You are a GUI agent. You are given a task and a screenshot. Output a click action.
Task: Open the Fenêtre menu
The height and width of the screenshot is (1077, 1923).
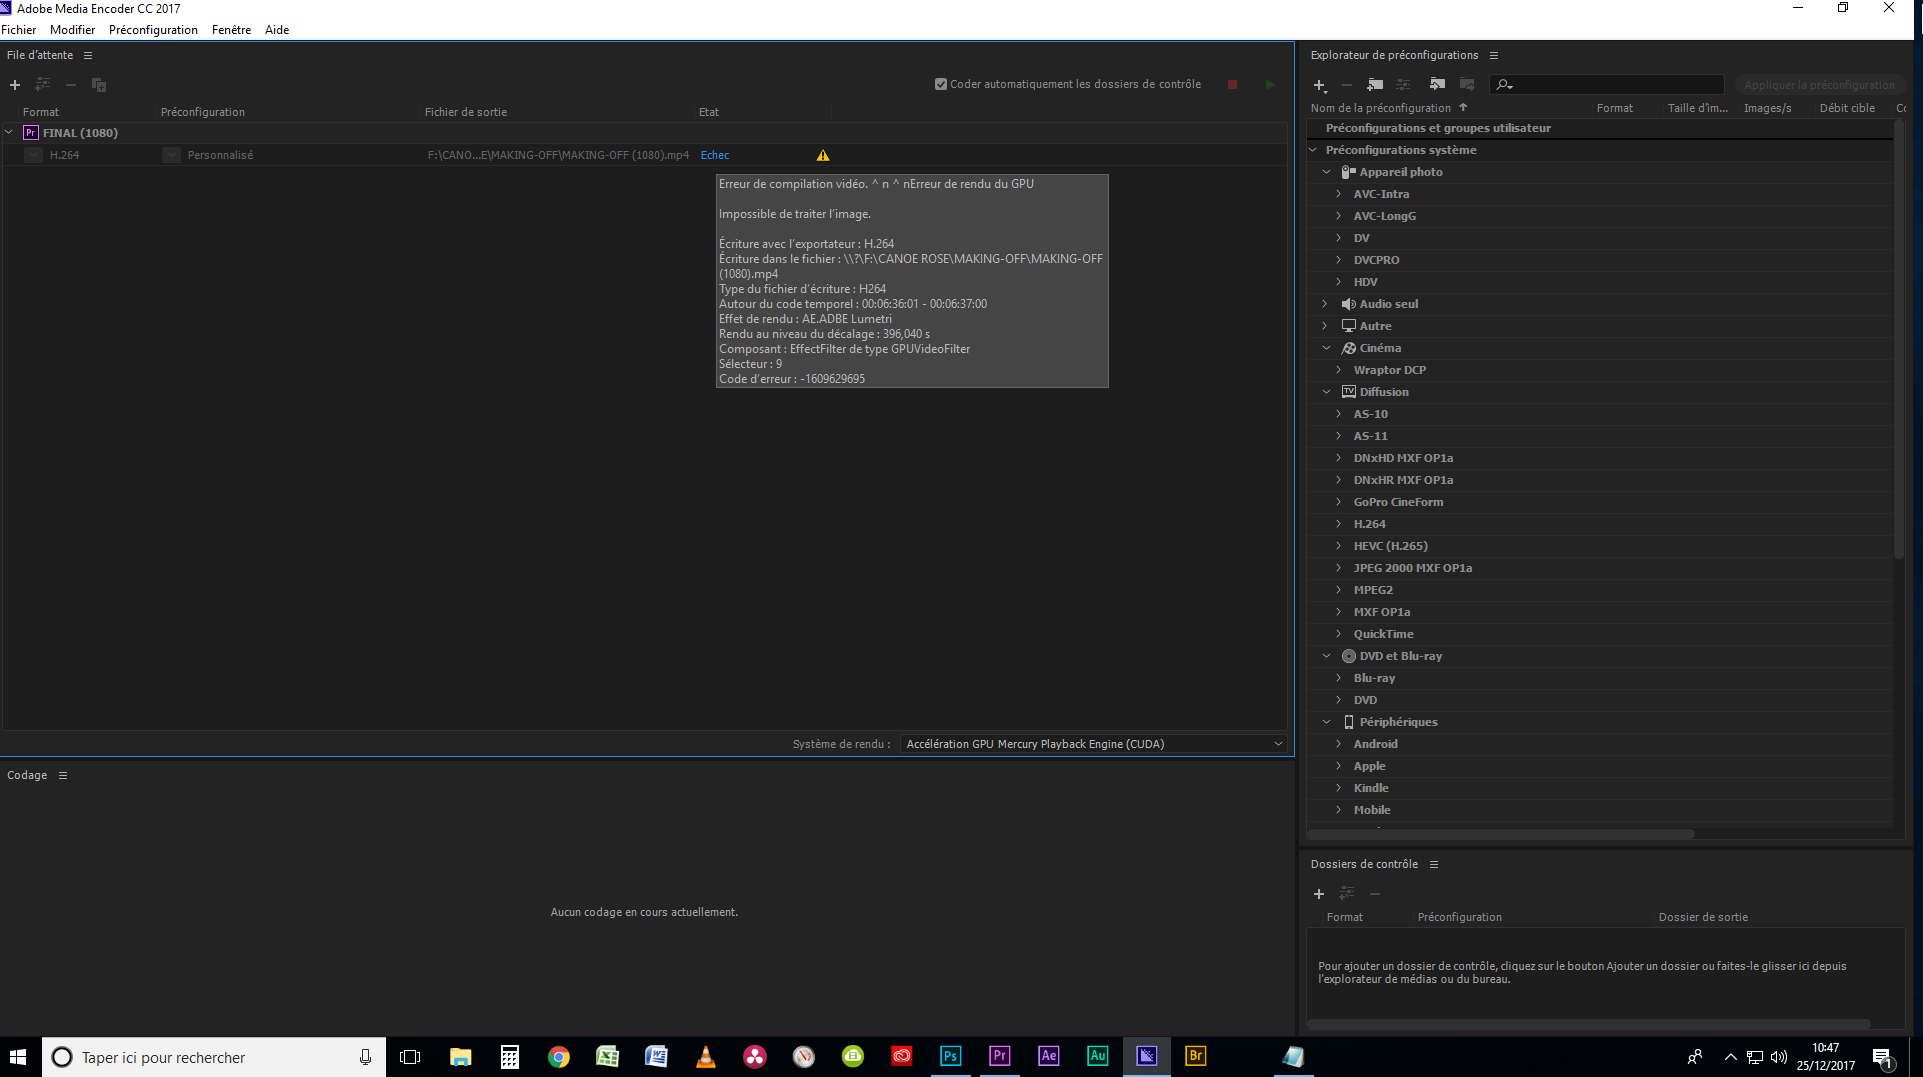click(231, 30)
